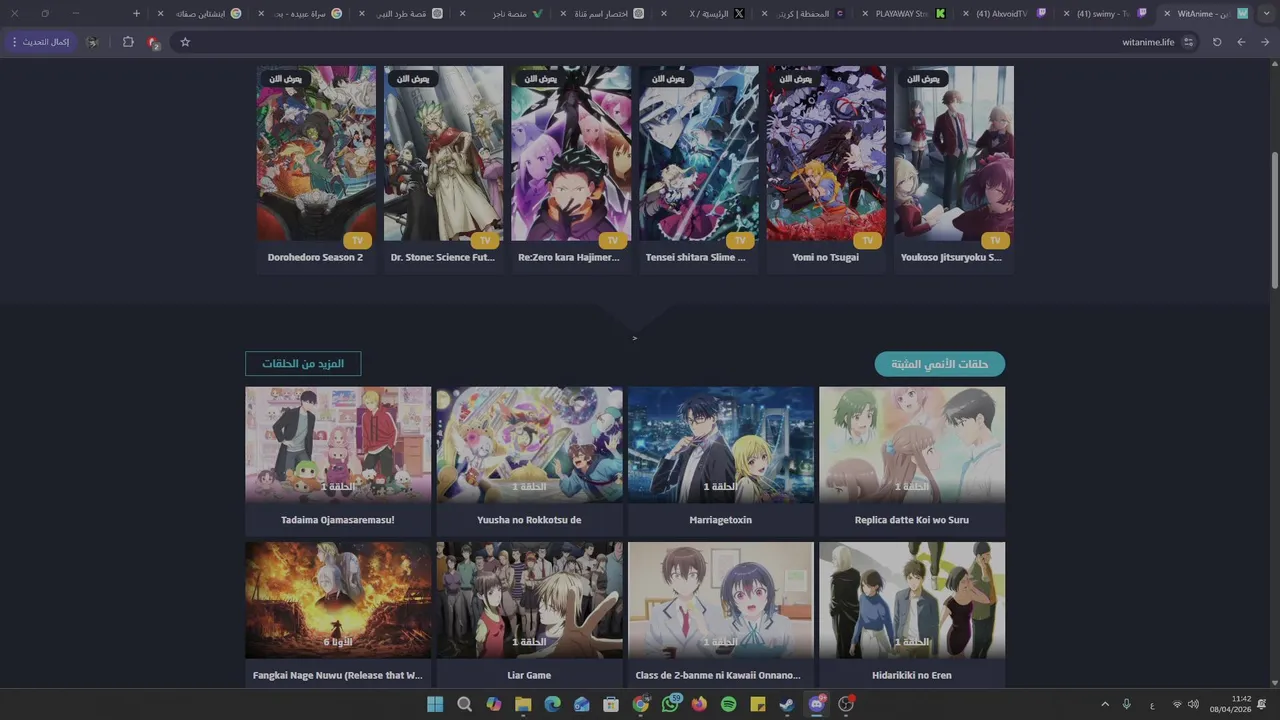Screen dimensions: 1280x720
Task: Click the small arrow below the carousel
Action: (634, 338)
